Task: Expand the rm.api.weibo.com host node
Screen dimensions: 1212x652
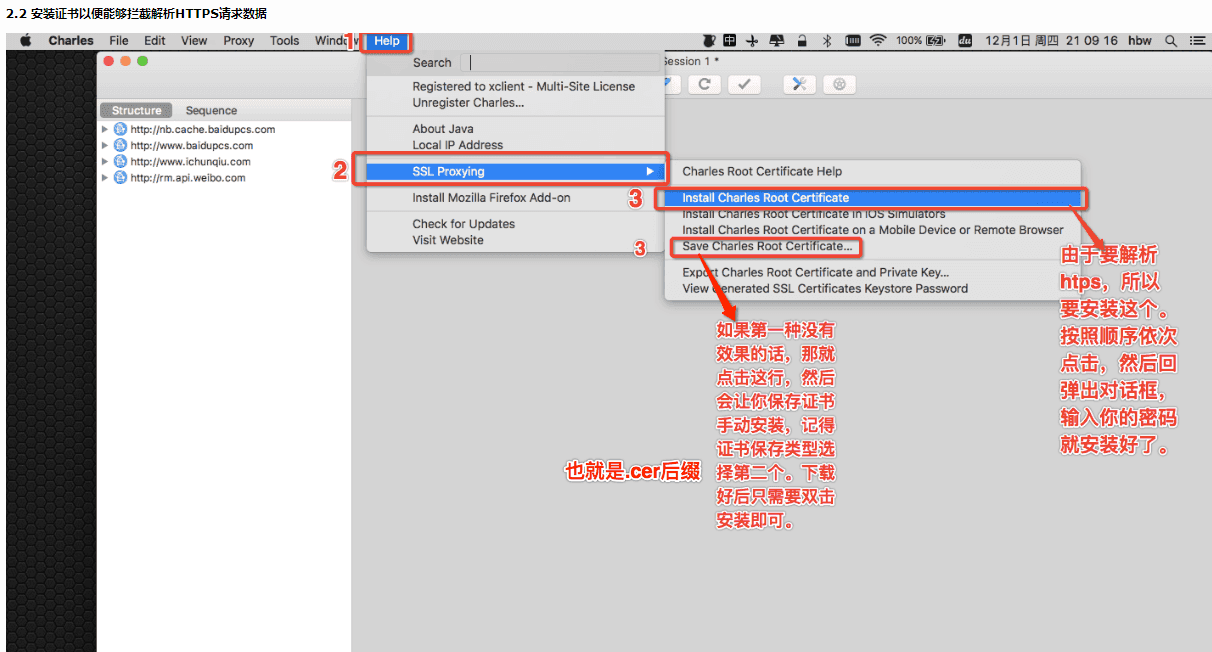Action: point(105,177)
